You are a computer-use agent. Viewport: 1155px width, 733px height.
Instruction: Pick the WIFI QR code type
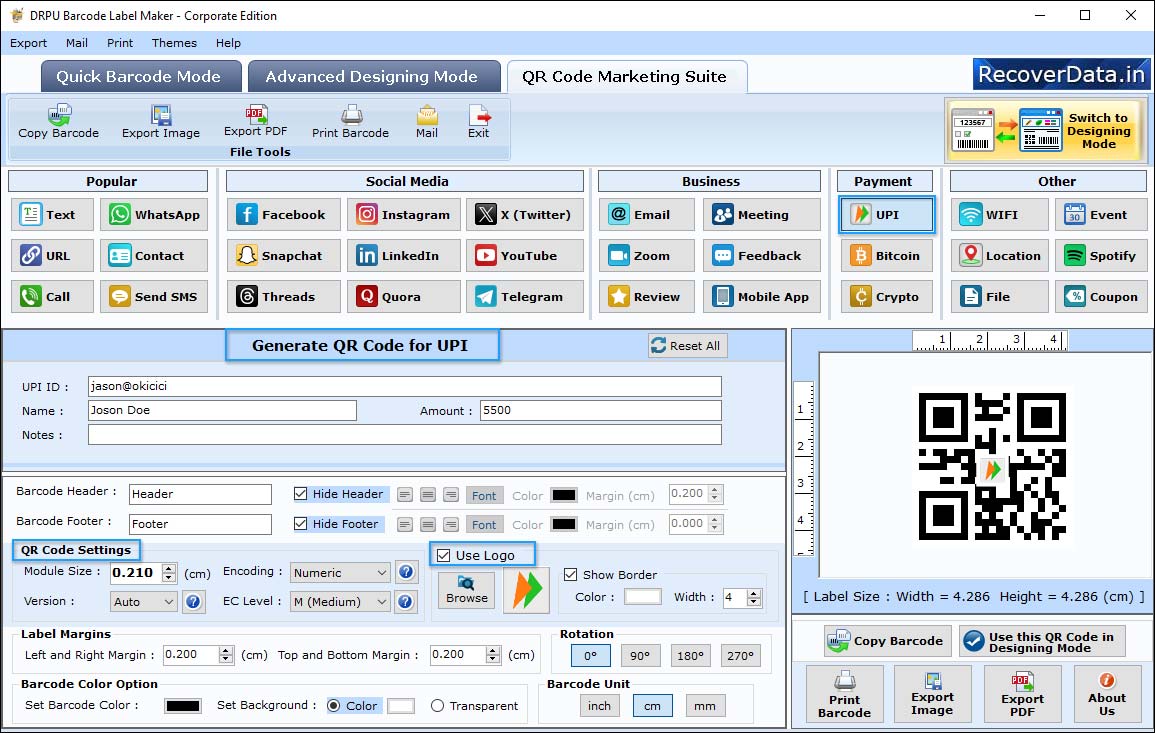pyautogui.click(x=1000, y=214)
